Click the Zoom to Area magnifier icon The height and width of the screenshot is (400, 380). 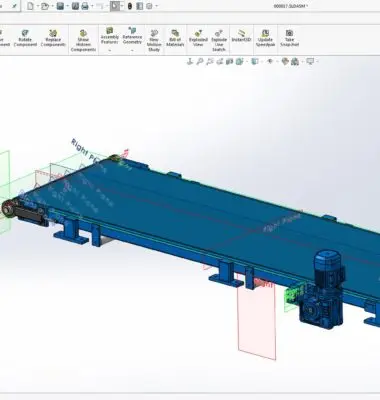tap(200, 61)
